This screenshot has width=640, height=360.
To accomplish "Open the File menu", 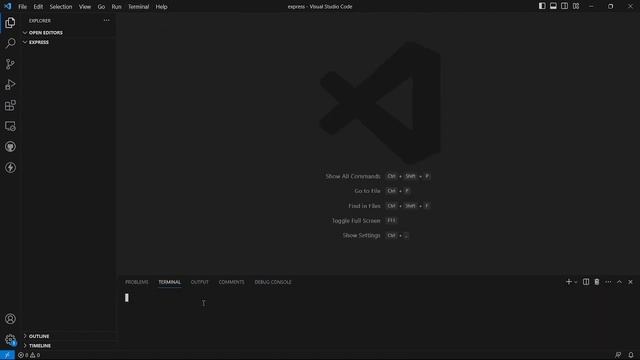I will (x=22, y=7).
